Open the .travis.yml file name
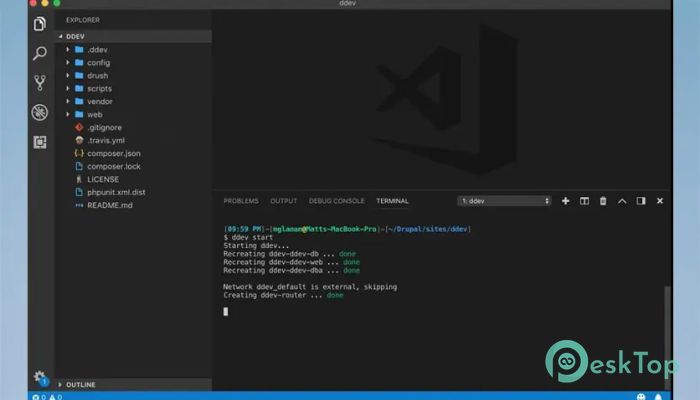 click(x=106, y=140)
